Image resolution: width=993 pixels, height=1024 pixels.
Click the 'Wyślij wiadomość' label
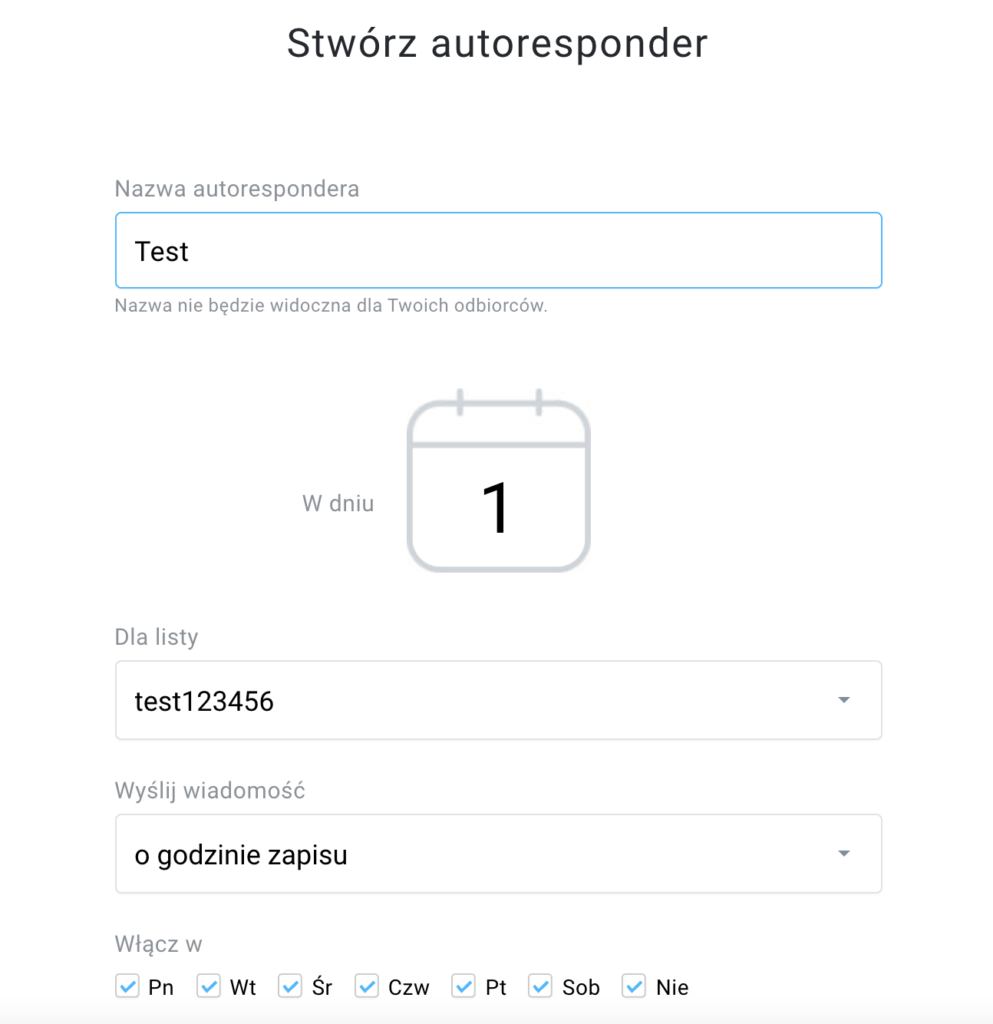210,790
